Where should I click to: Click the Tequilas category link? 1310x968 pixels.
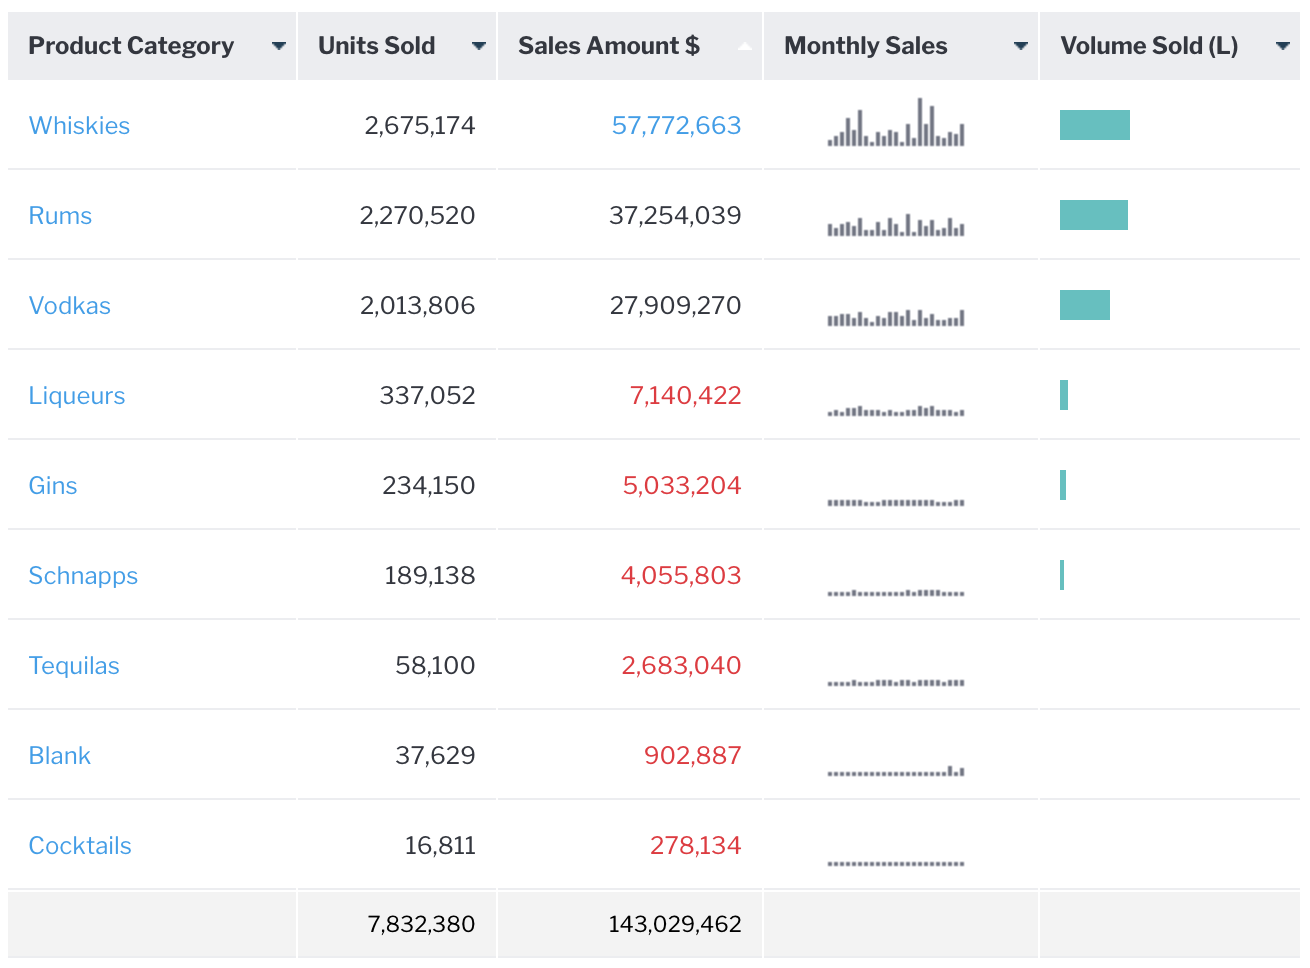point(74,666)
